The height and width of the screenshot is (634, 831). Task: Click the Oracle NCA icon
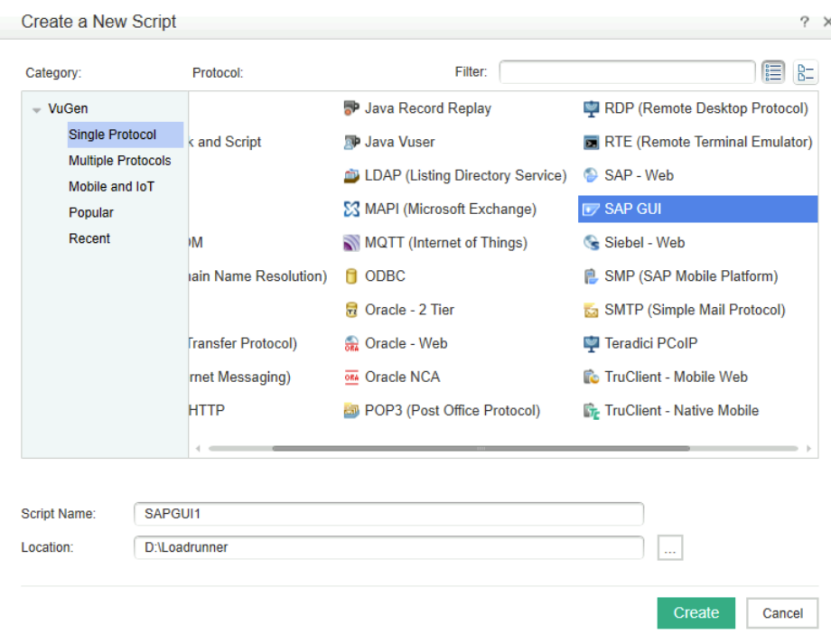(351, 377)
